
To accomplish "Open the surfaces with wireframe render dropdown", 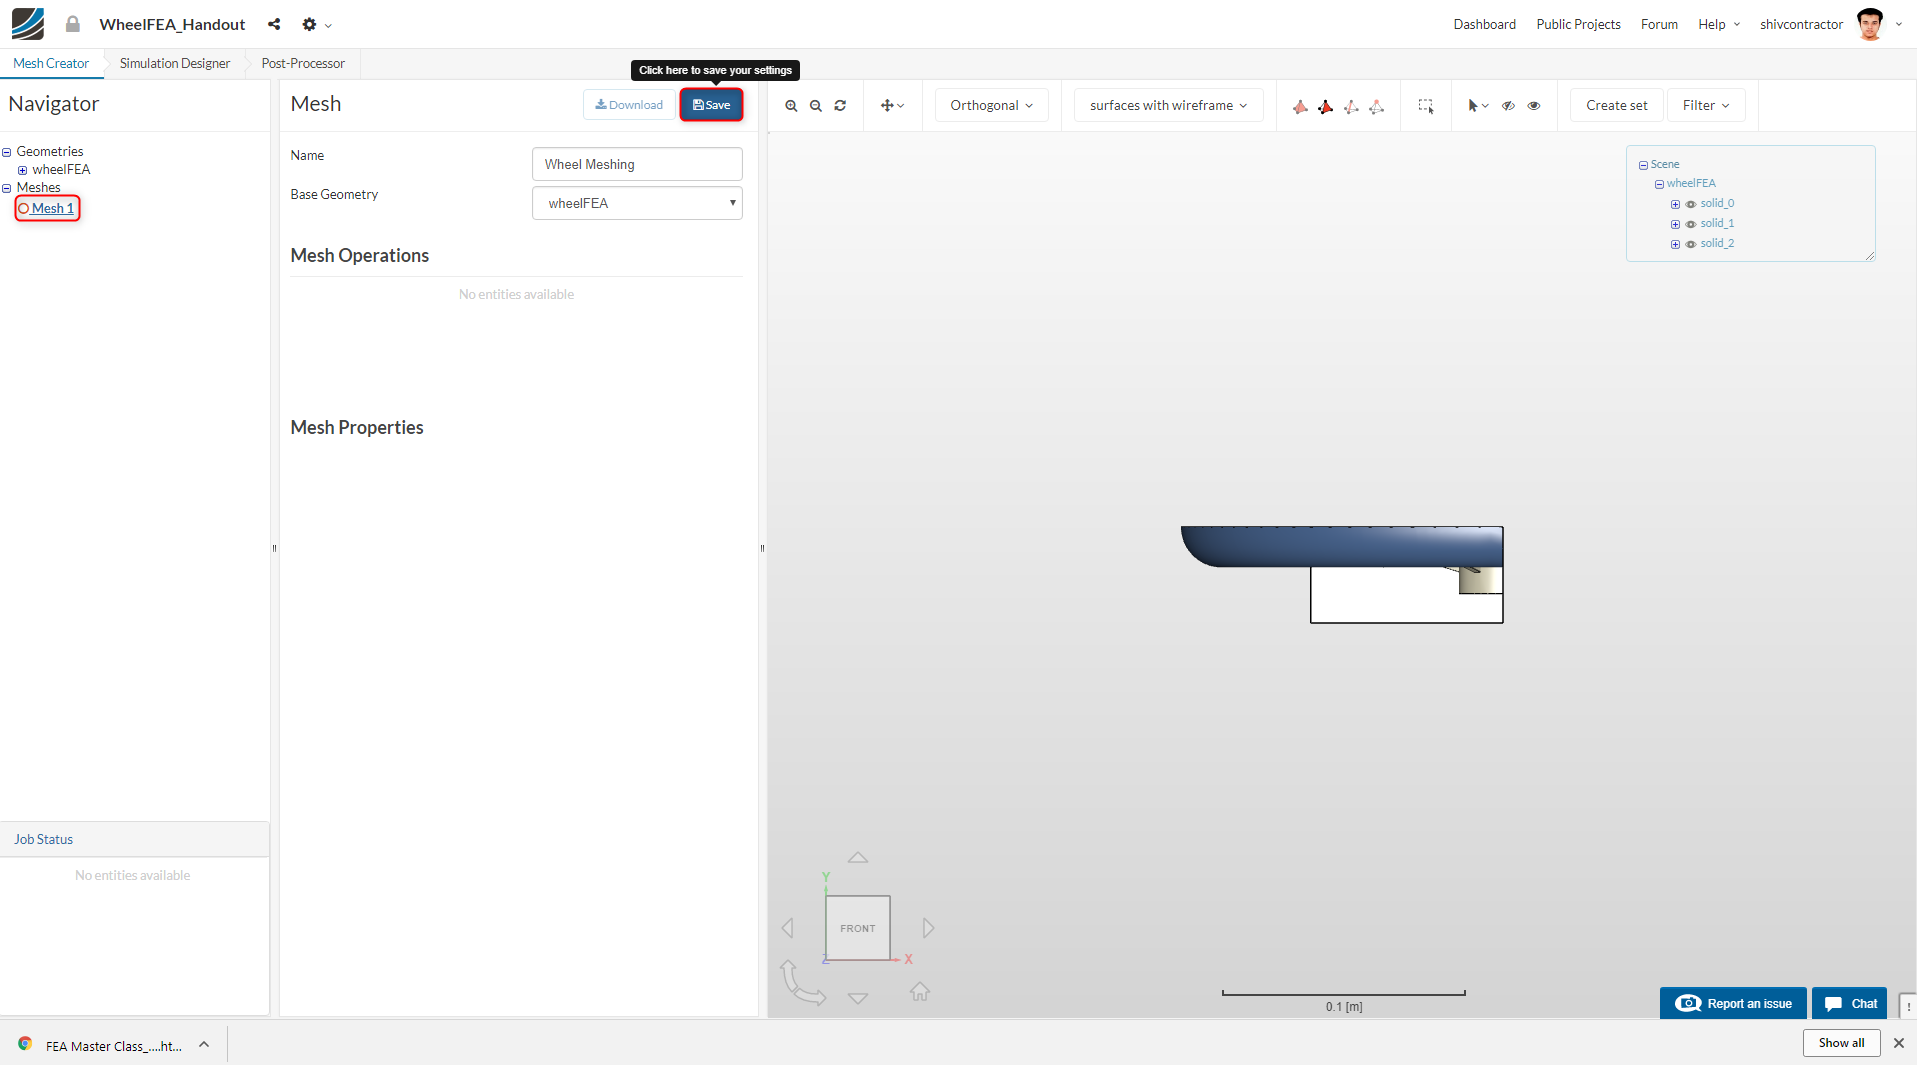I will (x=1168, y=105).
